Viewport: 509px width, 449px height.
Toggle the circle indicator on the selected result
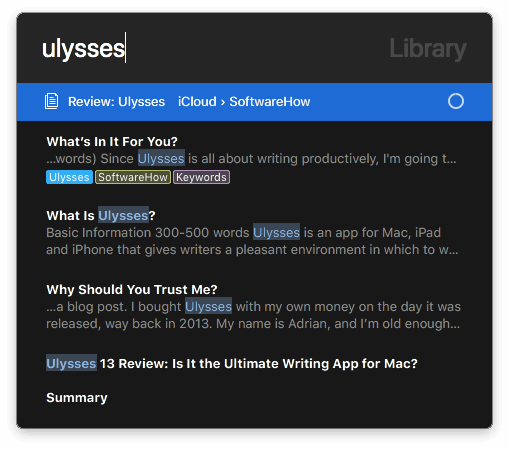click(456, 101)
